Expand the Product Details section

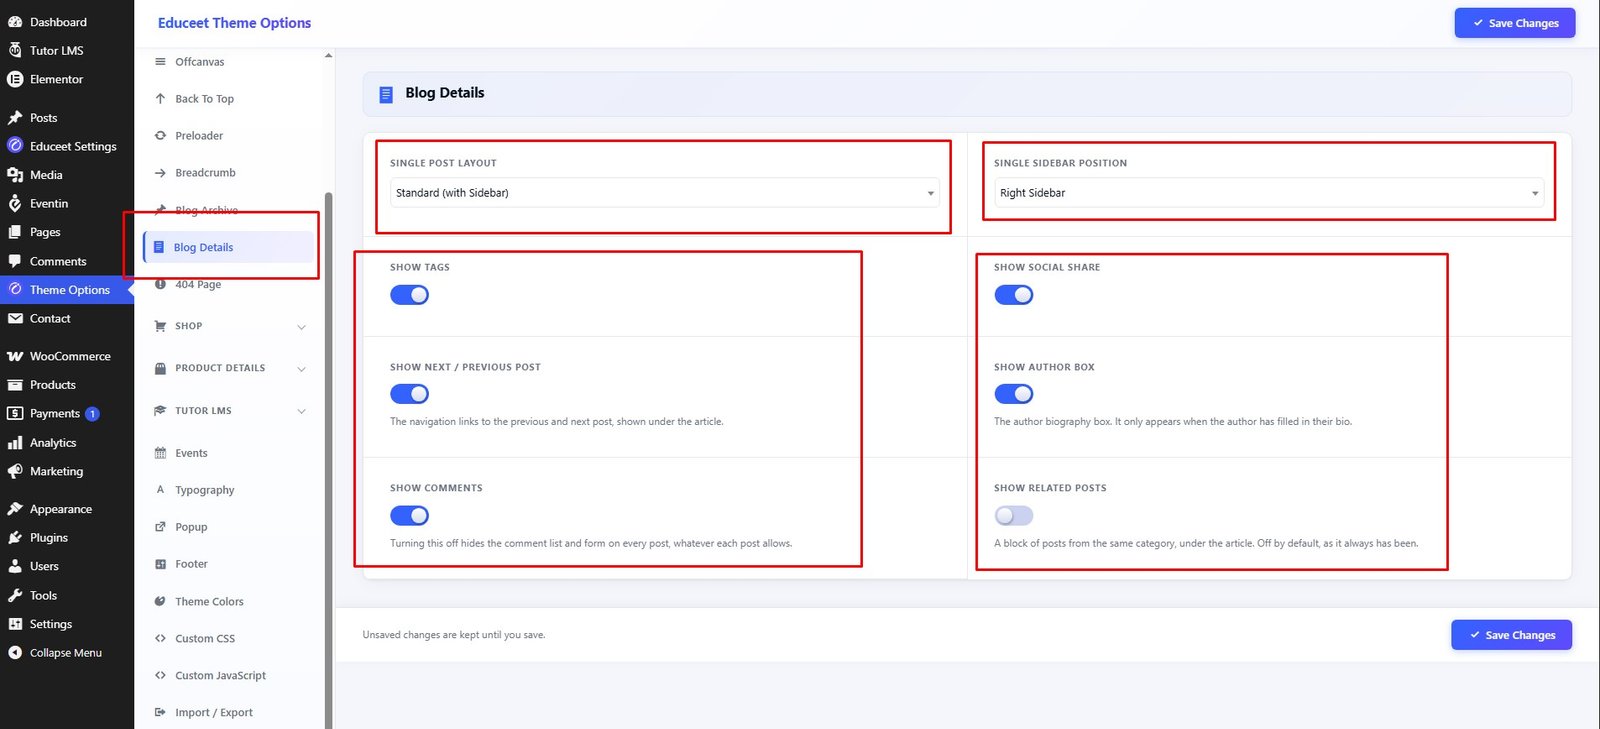point(229,368)
